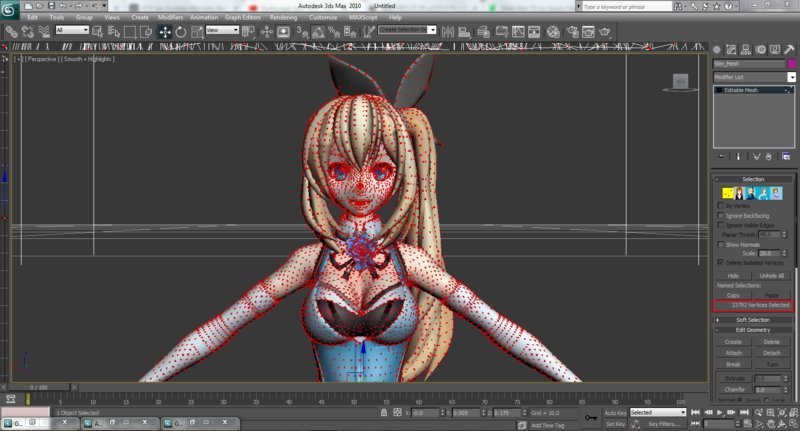800x431 pixels.
Task: Toggle the Angle Snap button
Action: point(318,33)
